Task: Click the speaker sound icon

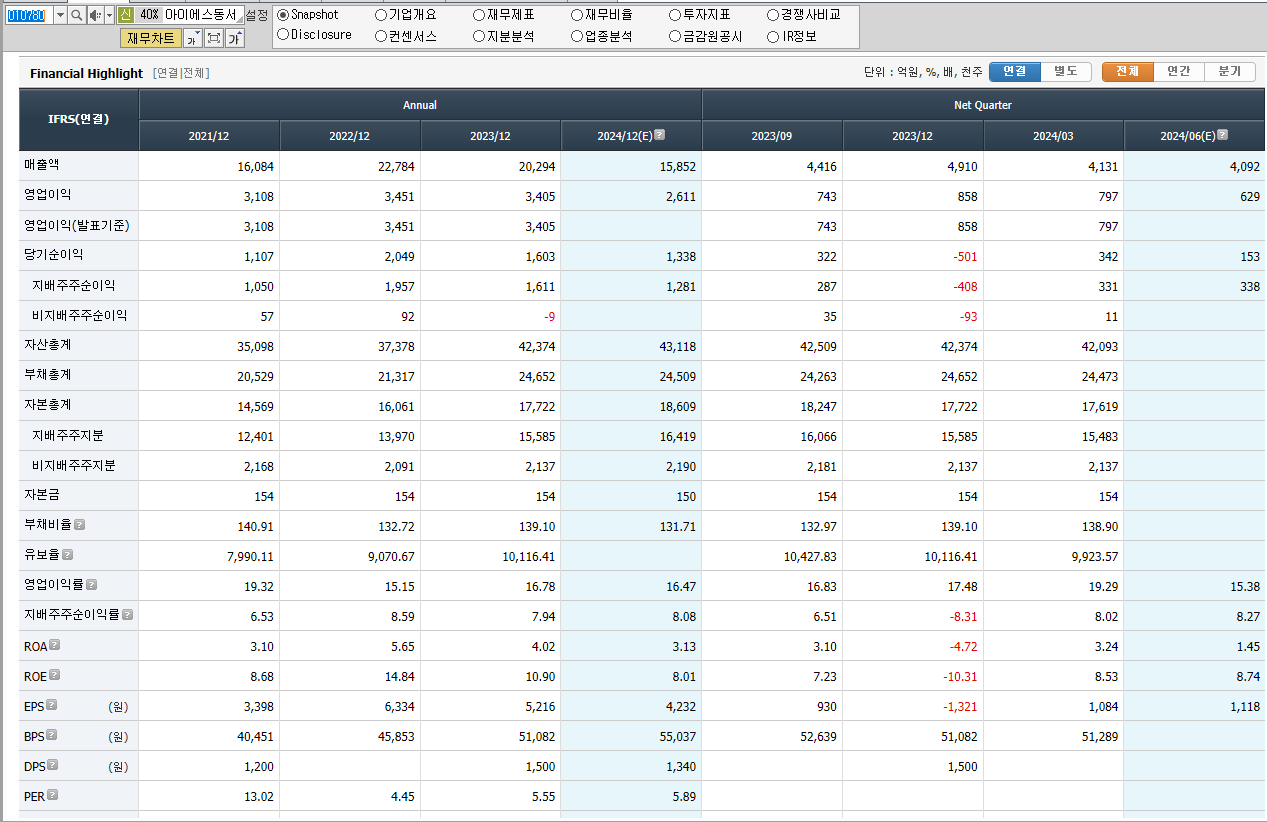Action: [95, 15]
